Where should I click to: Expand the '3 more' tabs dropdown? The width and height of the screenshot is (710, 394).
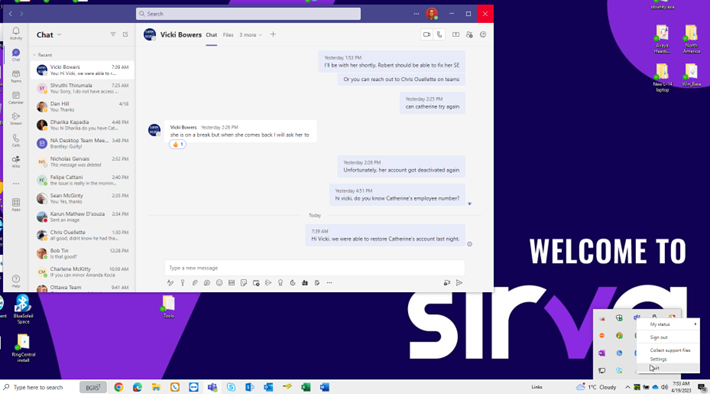pos(250,35)
